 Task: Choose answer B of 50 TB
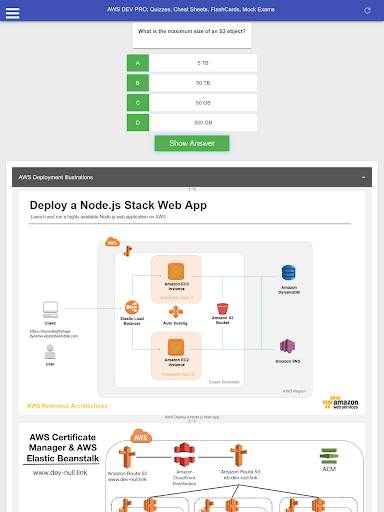[192, 83]
